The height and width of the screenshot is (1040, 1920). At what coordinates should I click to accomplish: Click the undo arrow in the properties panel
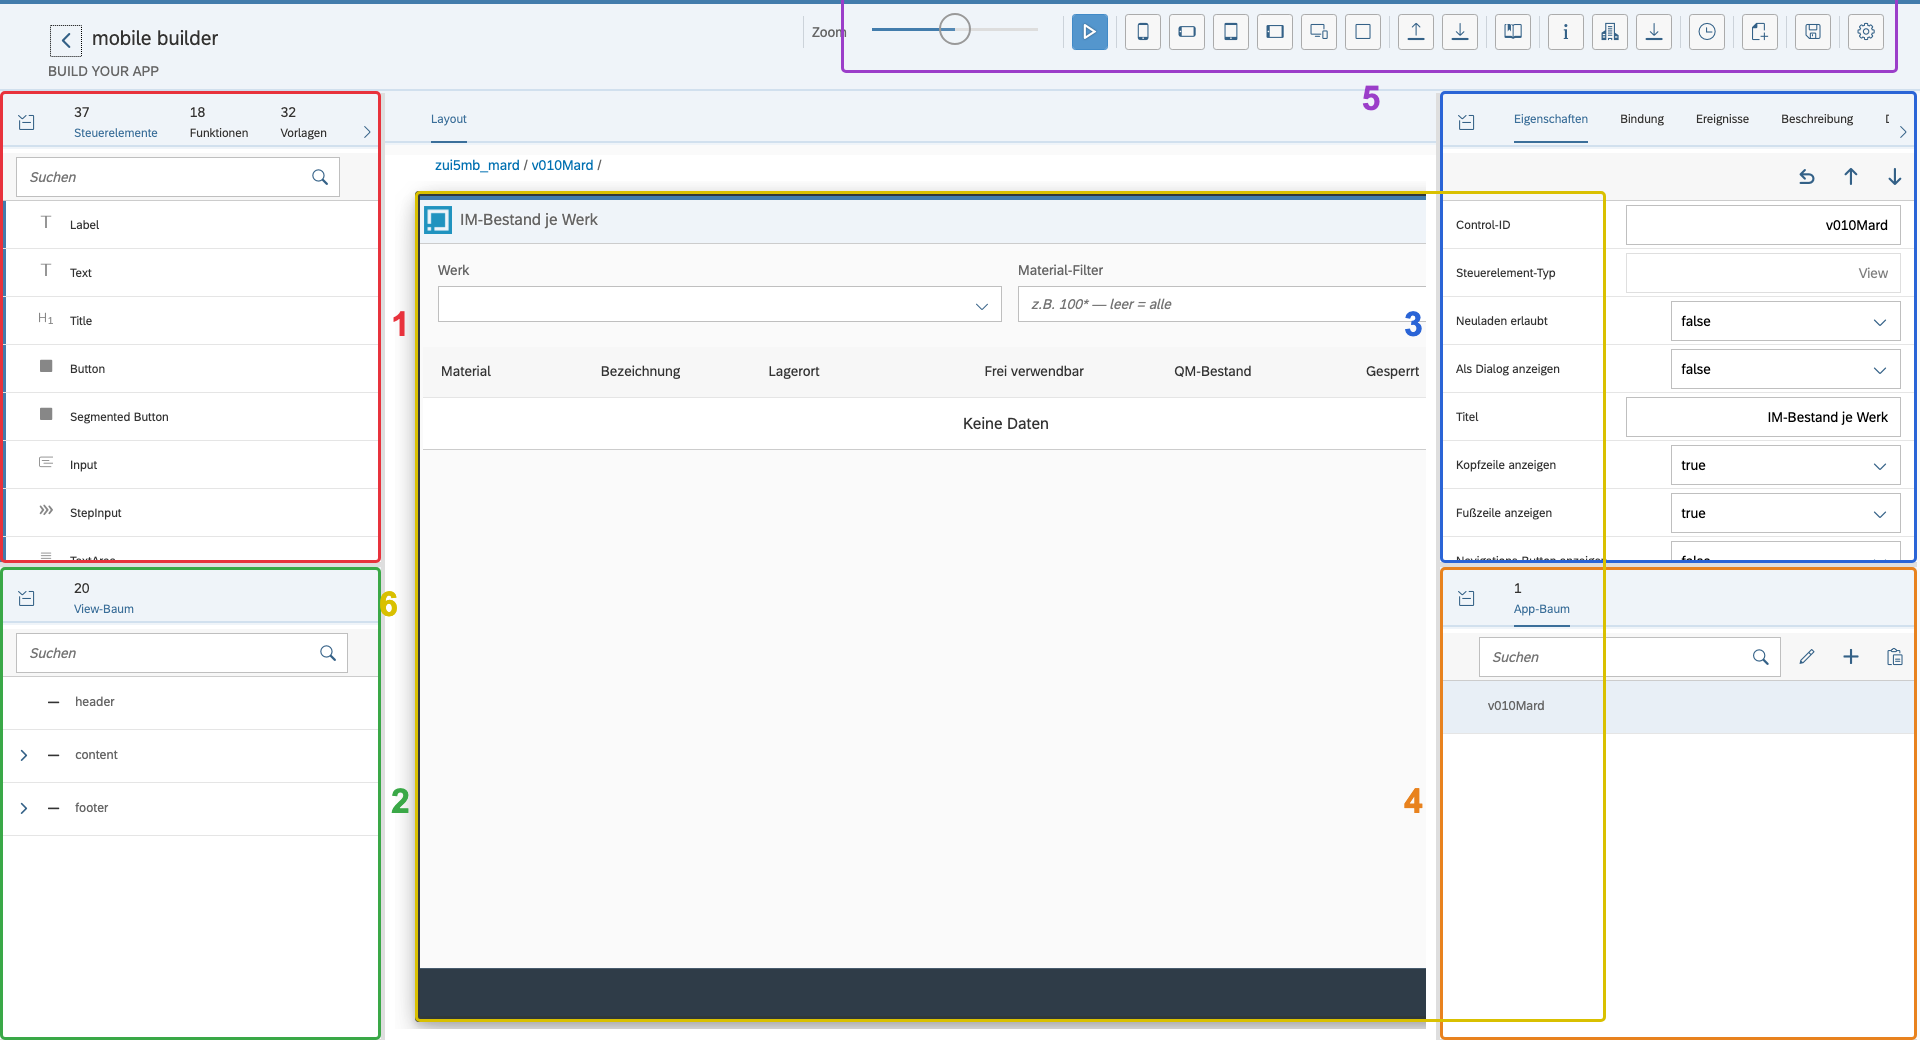tap(1807, 177)
